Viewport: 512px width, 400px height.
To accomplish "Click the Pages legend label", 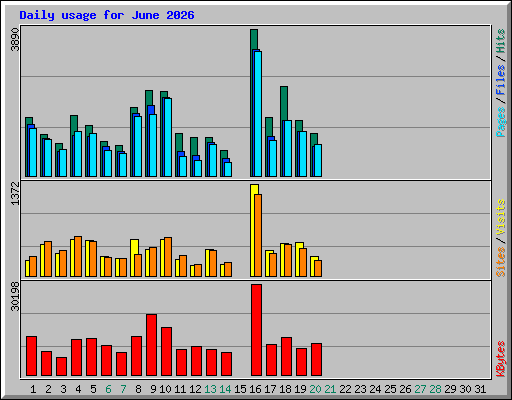I will (500, 122).
